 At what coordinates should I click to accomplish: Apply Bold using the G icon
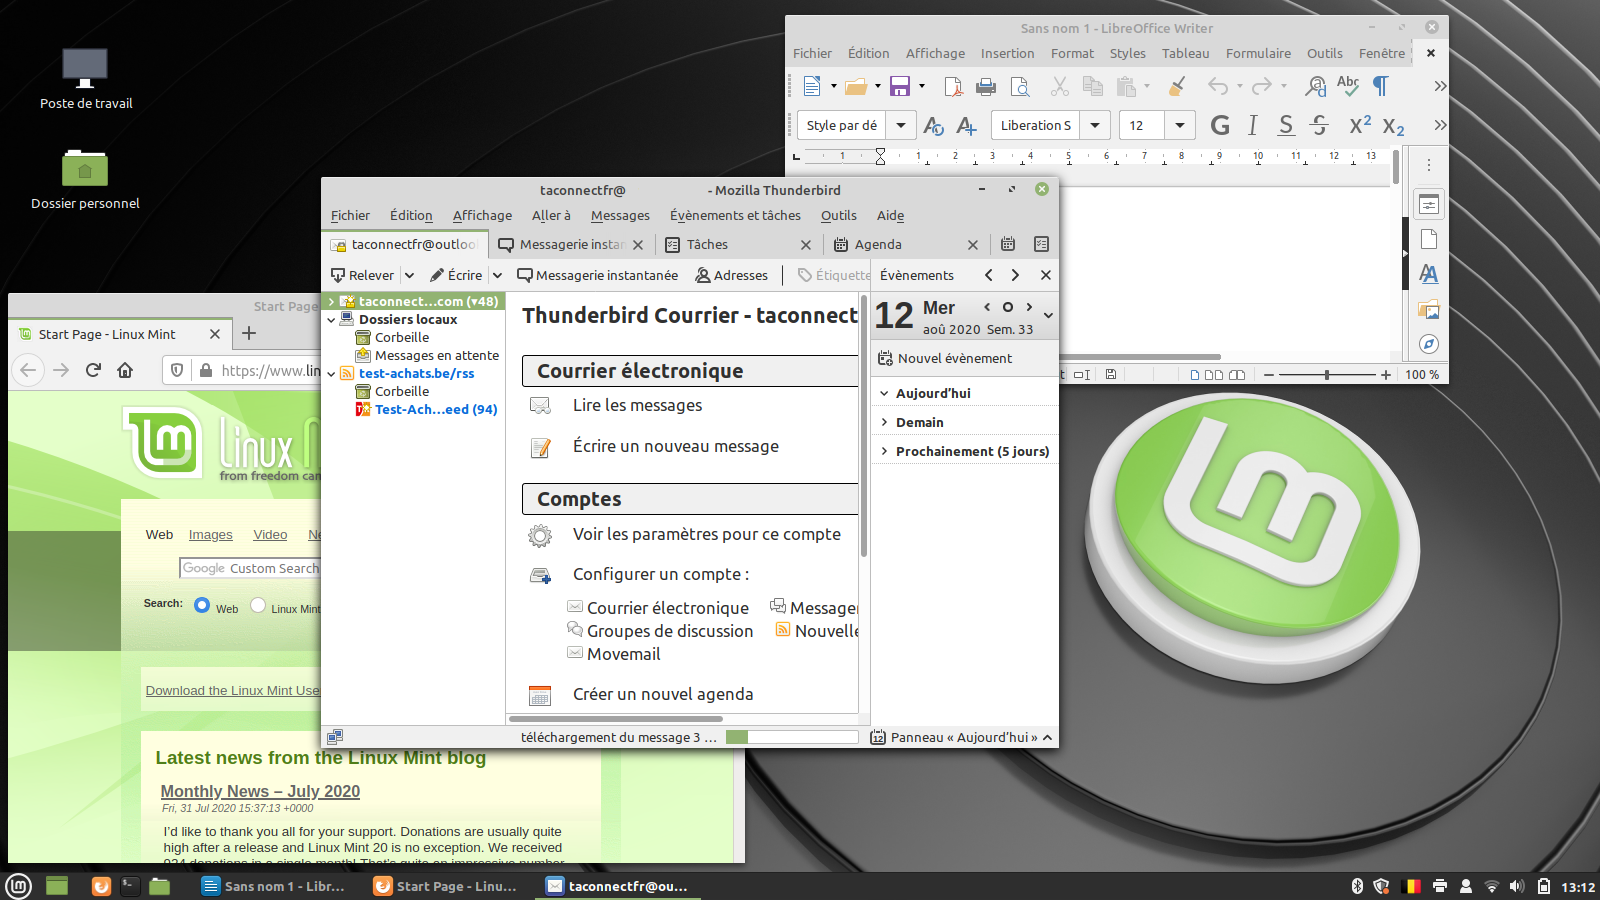(x=1220, y=126)
